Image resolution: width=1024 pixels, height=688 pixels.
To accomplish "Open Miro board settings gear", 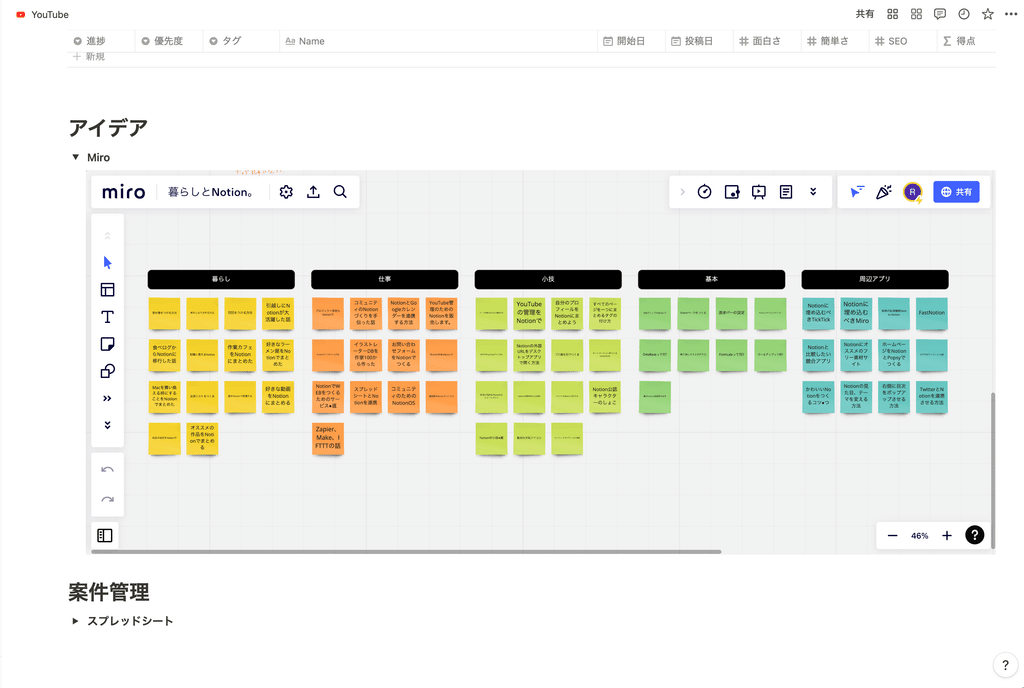I will pyautogui.click(x=286, y=192).
